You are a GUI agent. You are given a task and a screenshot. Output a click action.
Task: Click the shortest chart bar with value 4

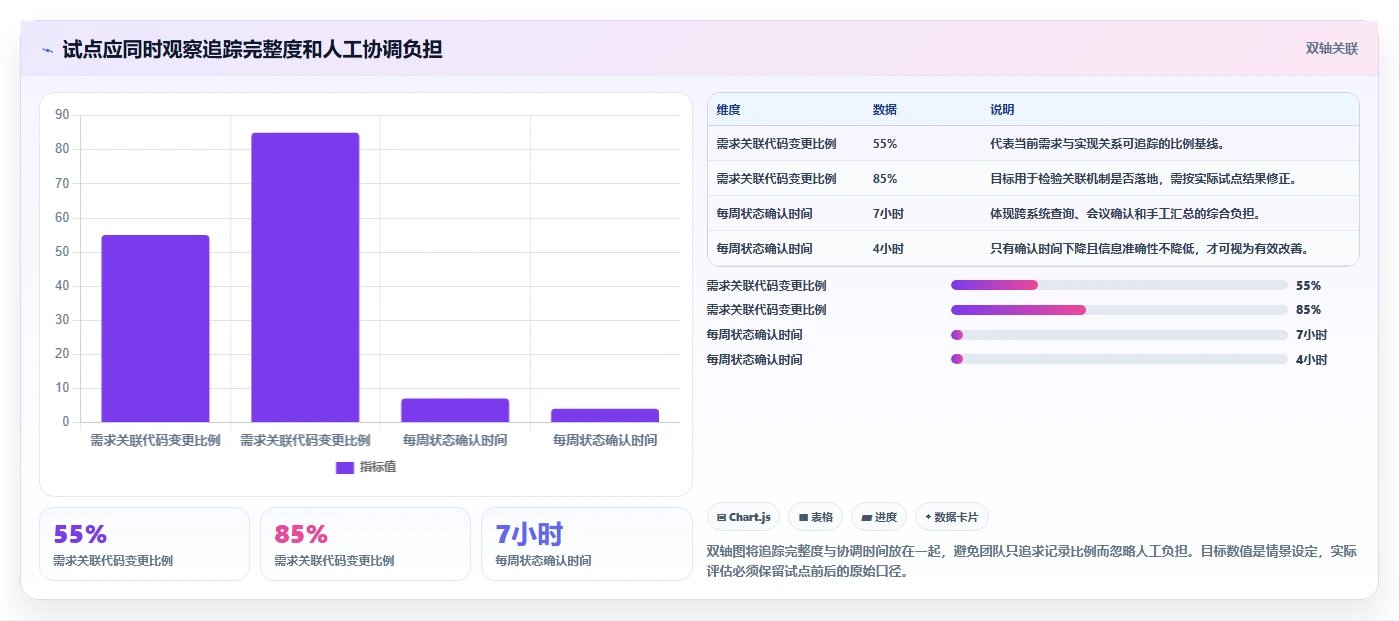605,415
